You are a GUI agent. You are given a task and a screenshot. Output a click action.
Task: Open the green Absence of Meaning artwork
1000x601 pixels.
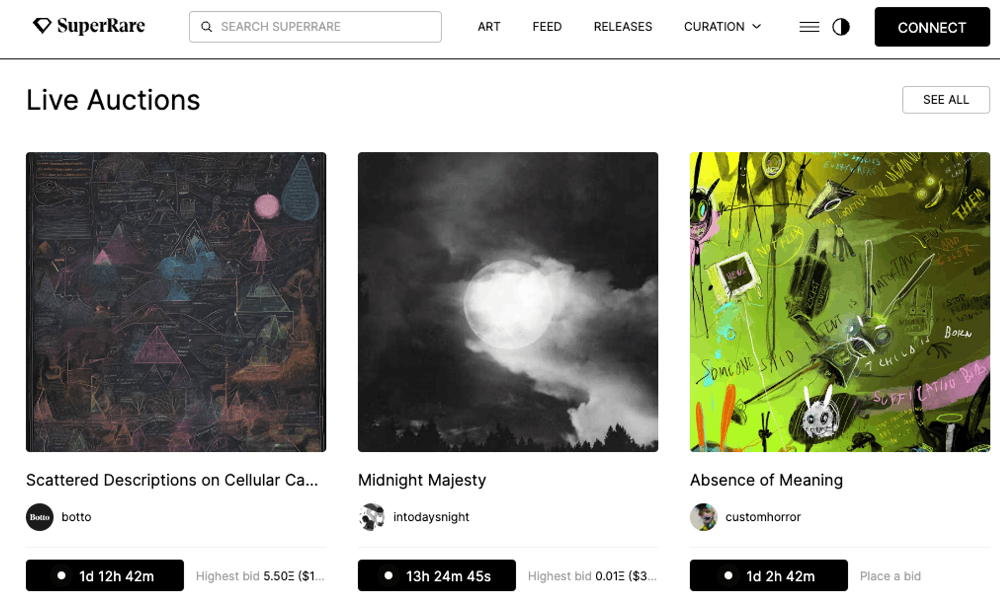[x=840, y=302]
